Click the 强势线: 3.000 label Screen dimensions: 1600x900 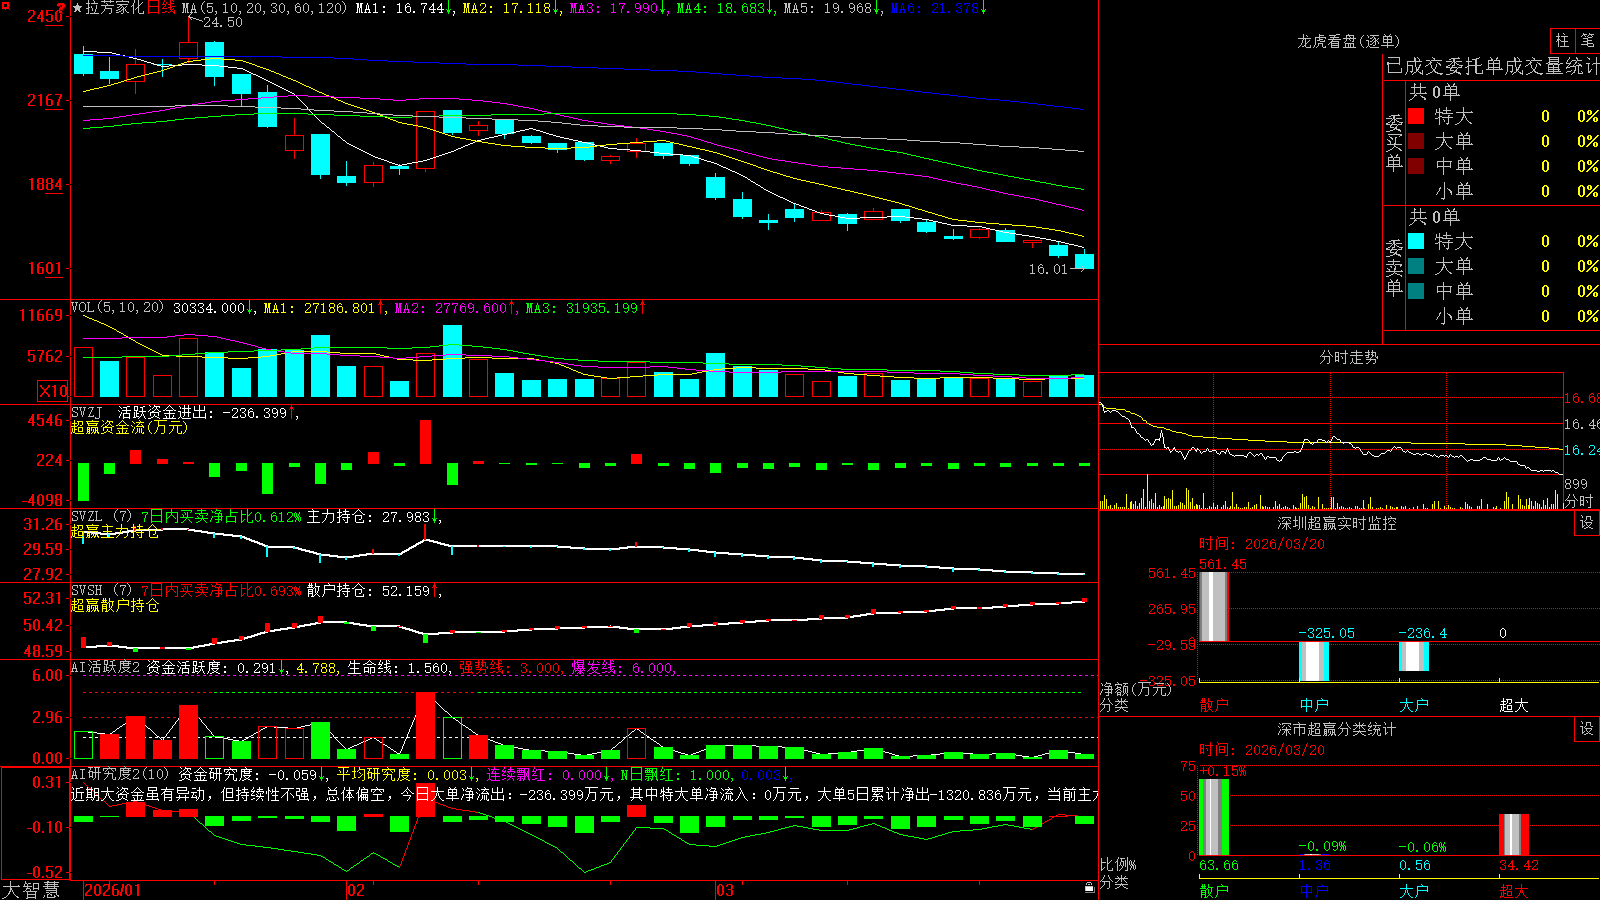tap(511, 667)
